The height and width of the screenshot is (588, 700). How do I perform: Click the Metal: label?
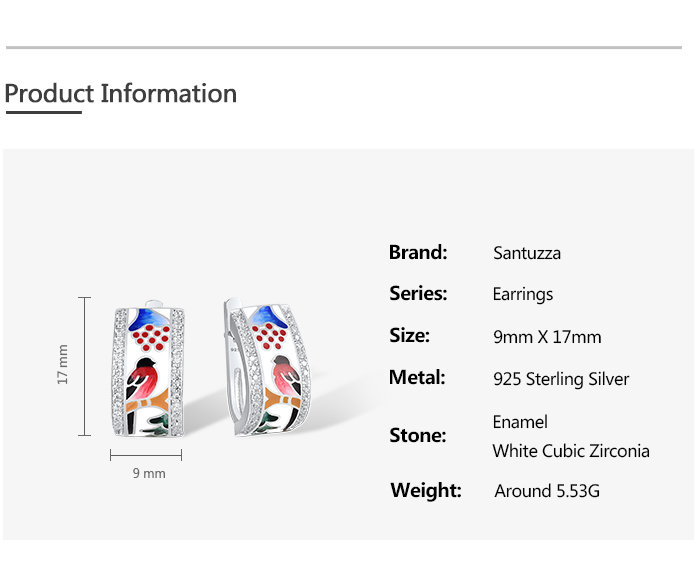417,377
